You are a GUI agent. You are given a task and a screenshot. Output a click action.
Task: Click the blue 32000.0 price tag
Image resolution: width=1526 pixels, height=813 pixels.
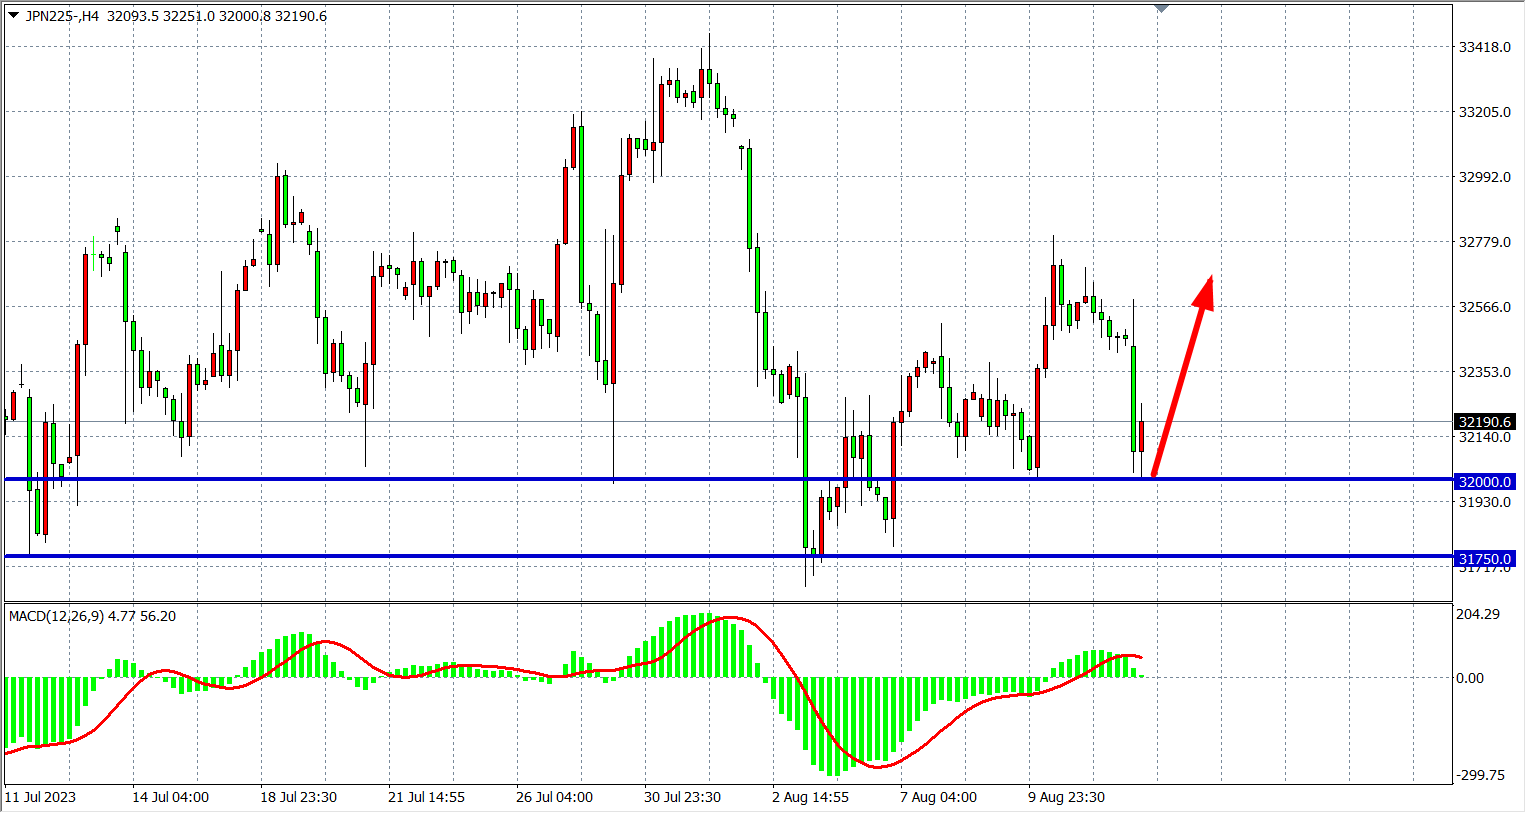click(x=1484, y=482)
